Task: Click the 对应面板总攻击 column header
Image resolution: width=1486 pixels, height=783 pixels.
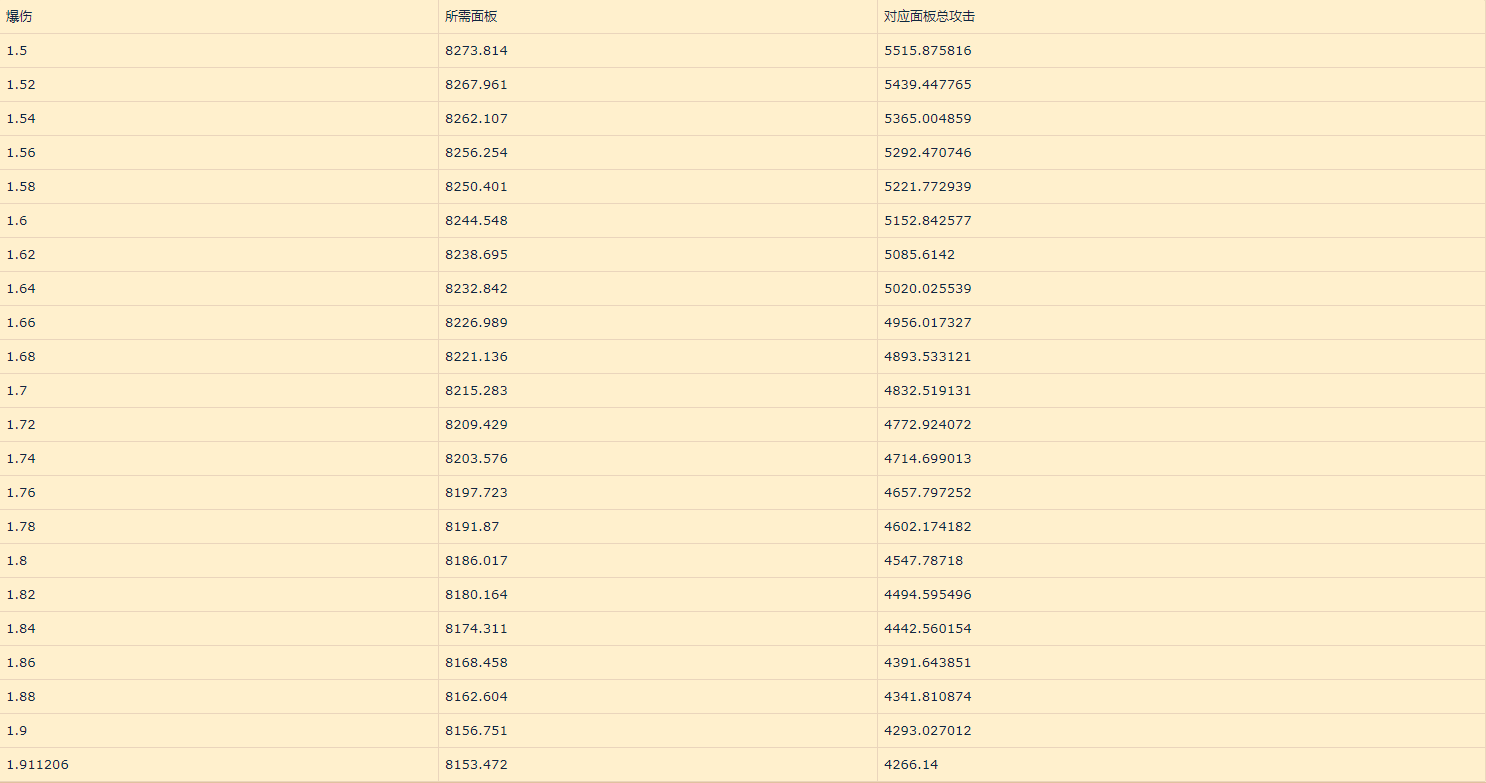Action: coord(1182,16)
